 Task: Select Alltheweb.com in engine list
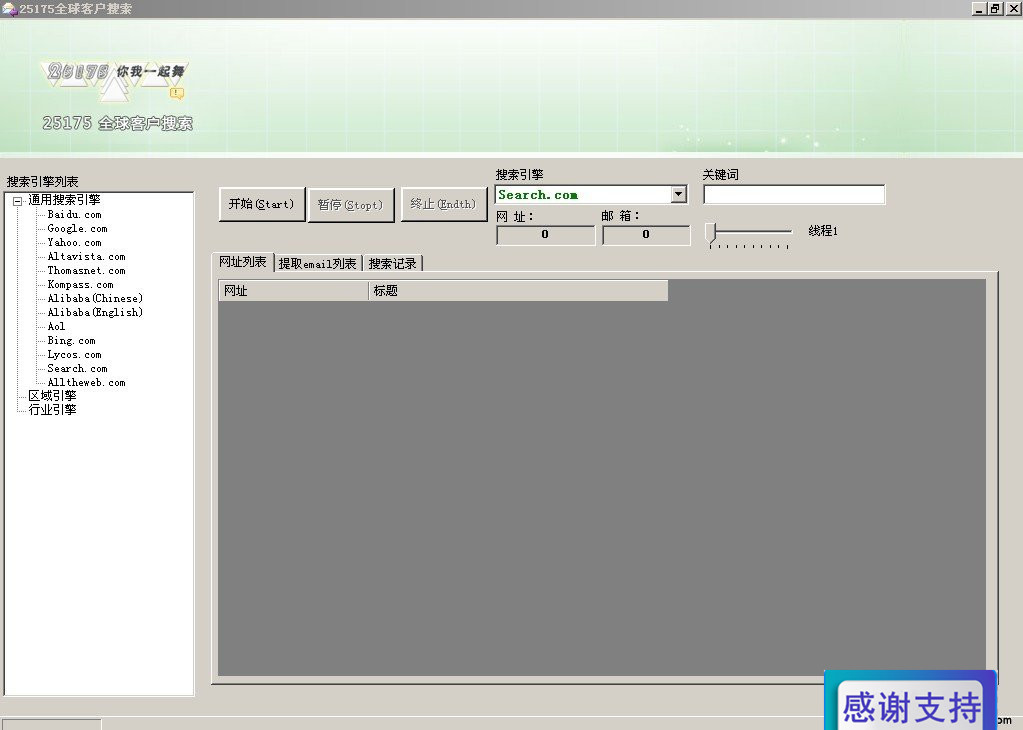click(86, 383)
